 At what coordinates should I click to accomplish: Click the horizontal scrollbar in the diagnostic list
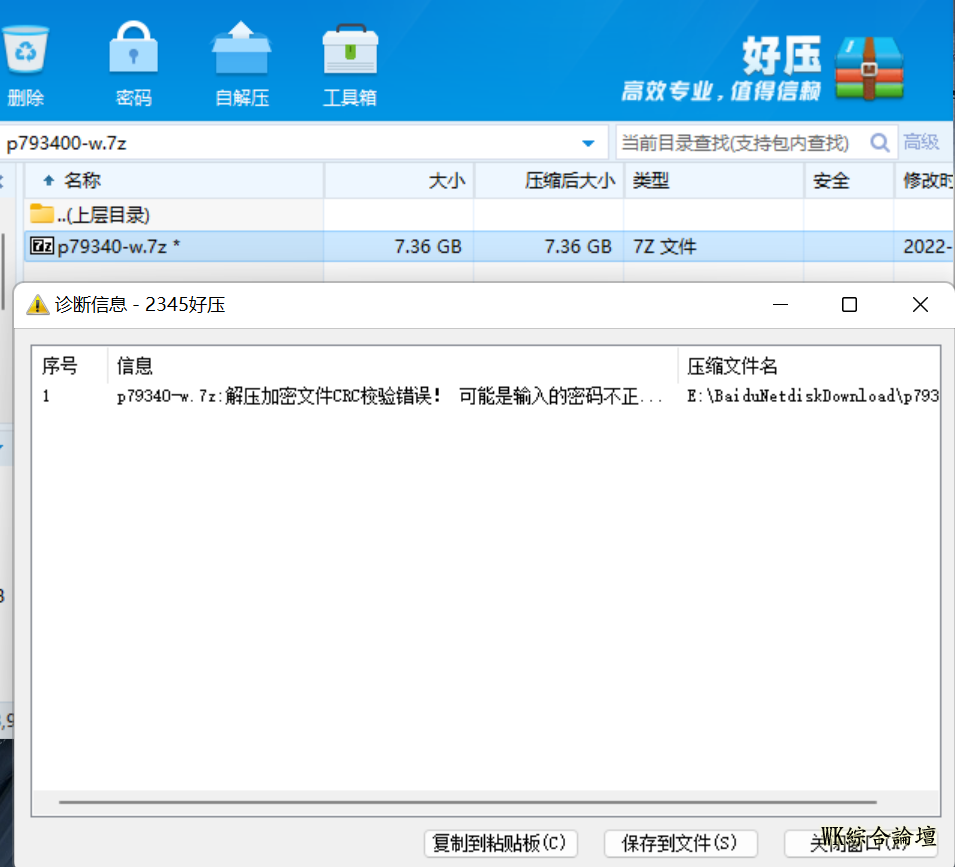468,802
